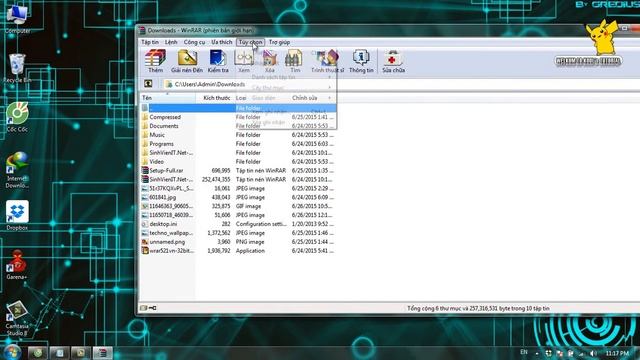
Task: Select the Music folder row
Action: click(238, 135)
